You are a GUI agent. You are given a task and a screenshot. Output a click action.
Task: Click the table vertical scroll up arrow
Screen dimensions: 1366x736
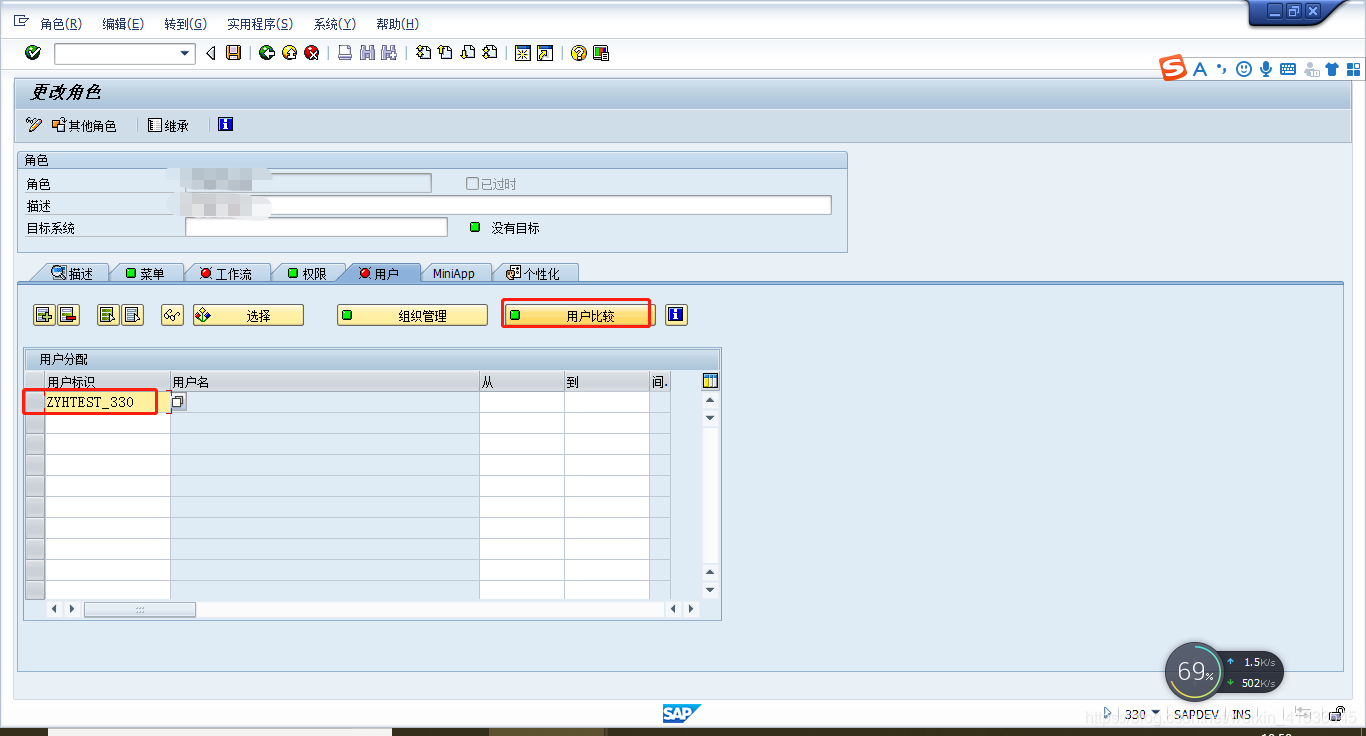(710, 400)
